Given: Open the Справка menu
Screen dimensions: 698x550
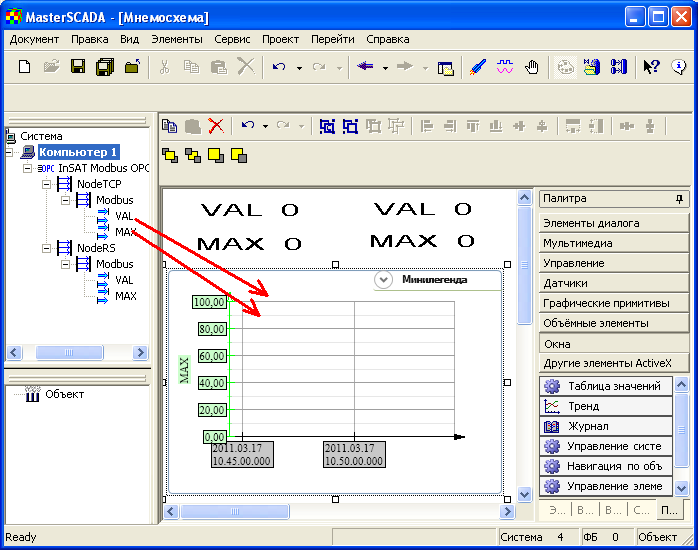Looking at the screenshot, I should pyautogui.click(x=388, y=40).
